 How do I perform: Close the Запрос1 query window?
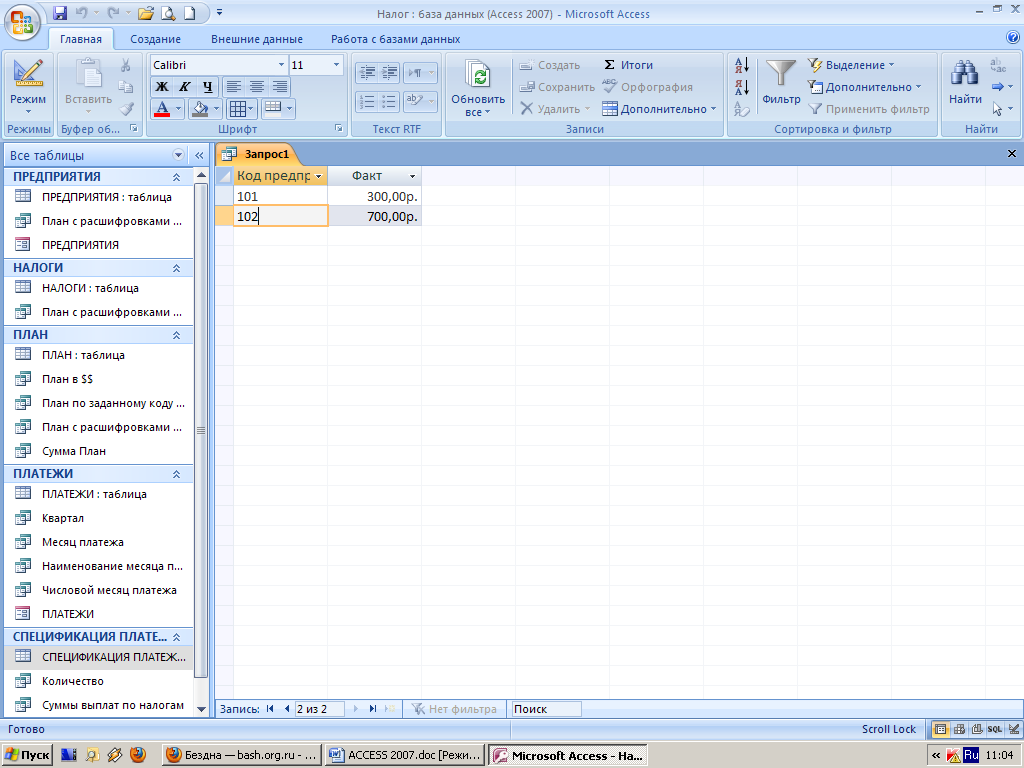click(x=1012, y=153)
